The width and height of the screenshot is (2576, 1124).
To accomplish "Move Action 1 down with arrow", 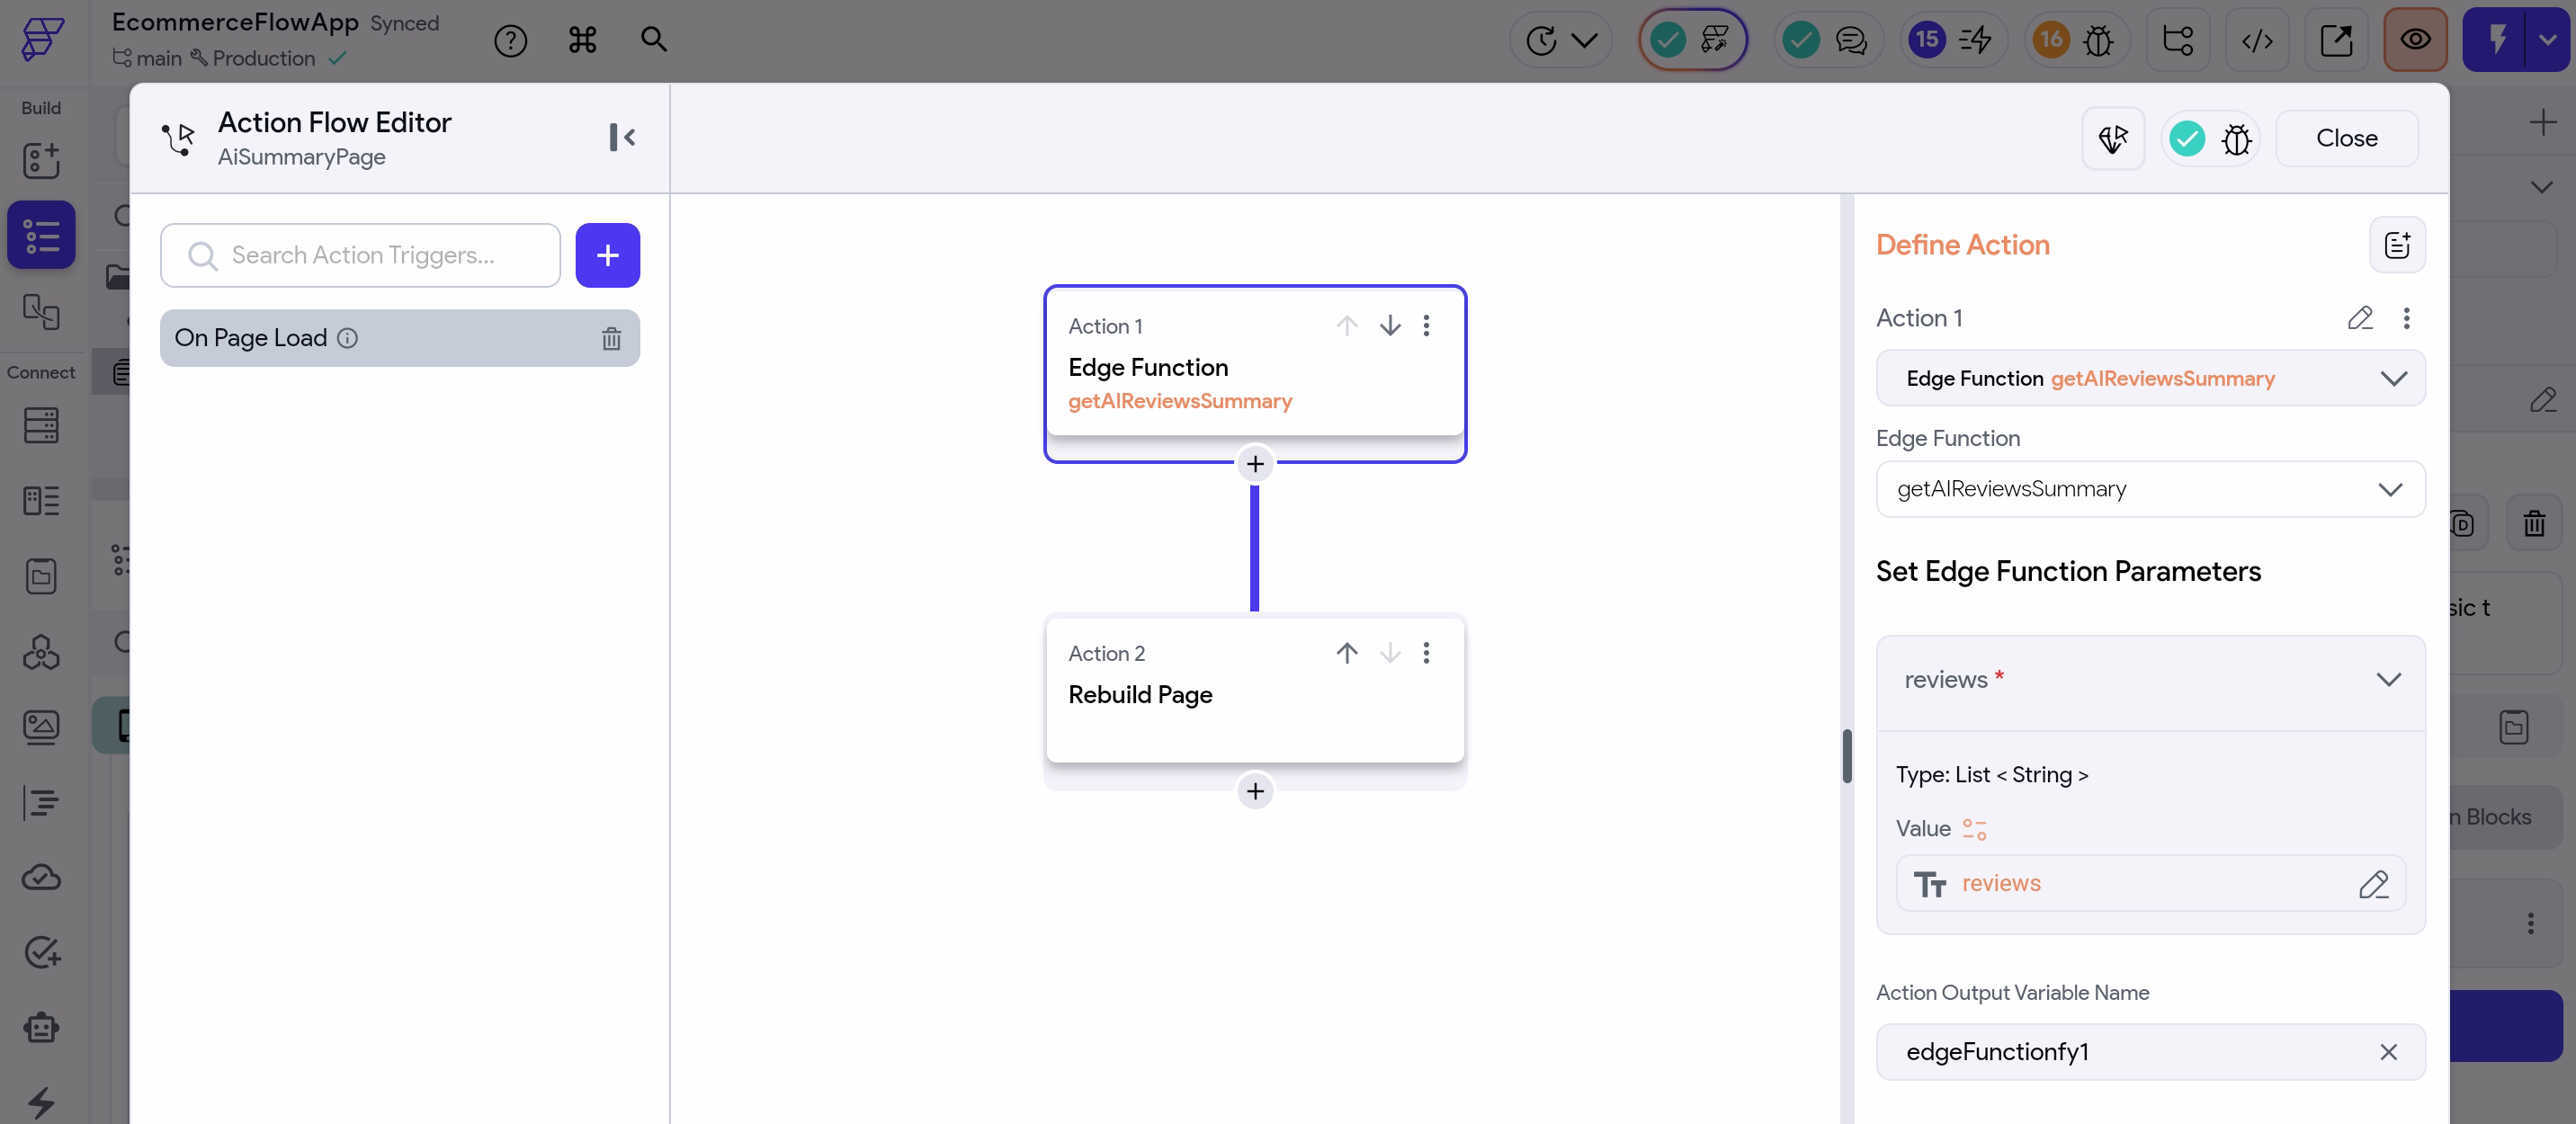I will tap(1390, 326).
